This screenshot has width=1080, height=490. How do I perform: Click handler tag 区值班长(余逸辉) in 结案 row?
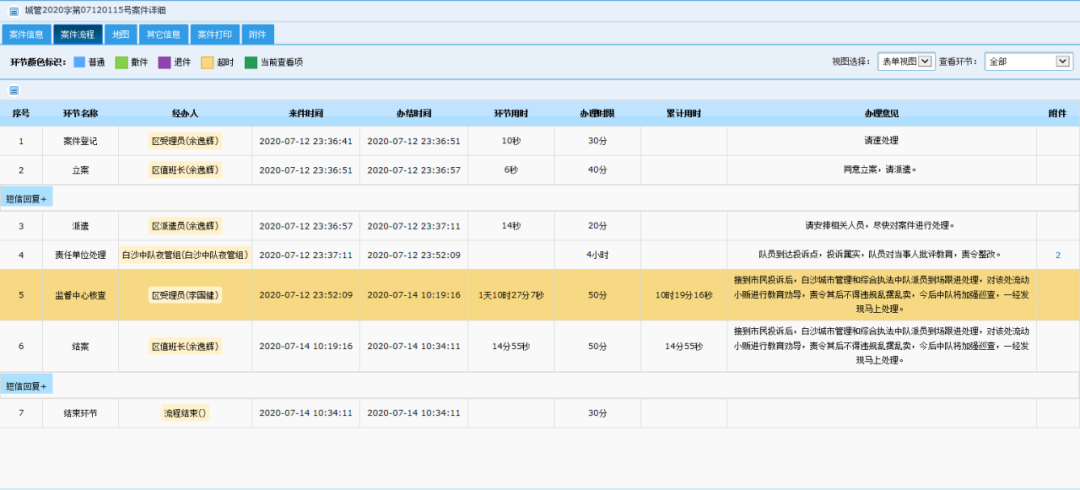185,346
